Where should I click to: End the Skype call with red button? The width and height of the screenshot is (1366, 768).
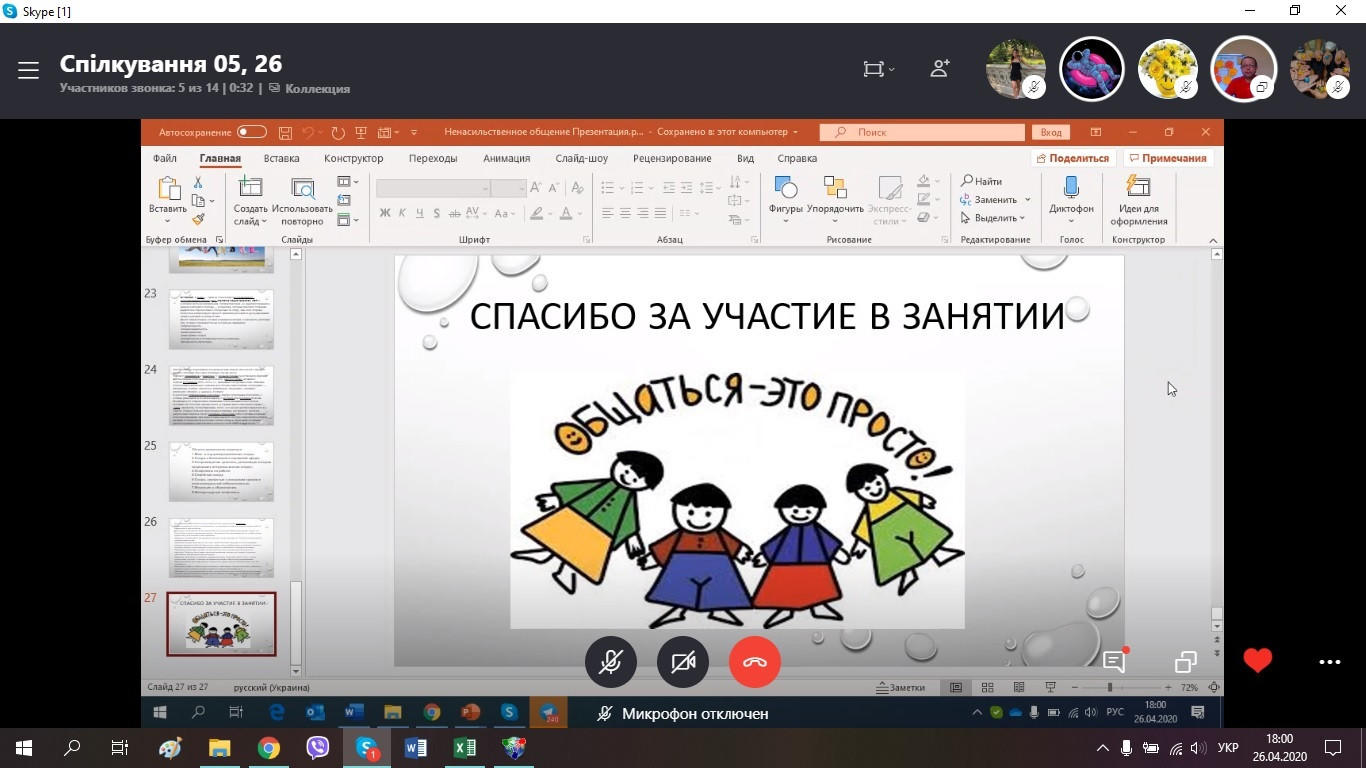(755, 662)
